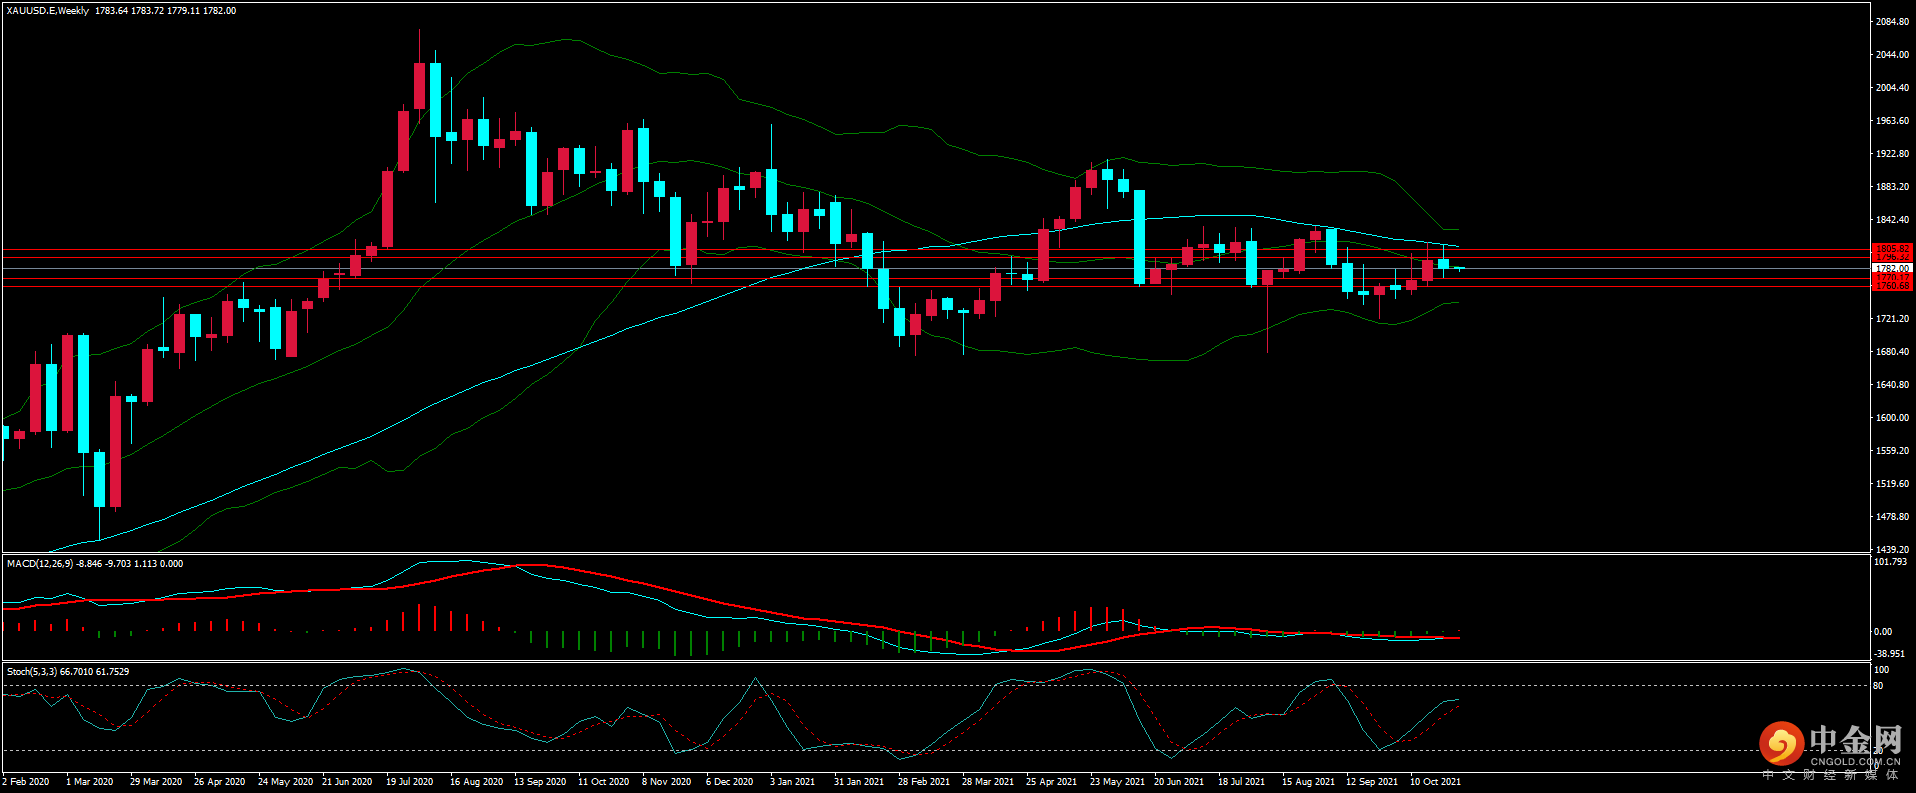
Task: Click the 15 Aug 2021 date label
Action: (1309, 782)
